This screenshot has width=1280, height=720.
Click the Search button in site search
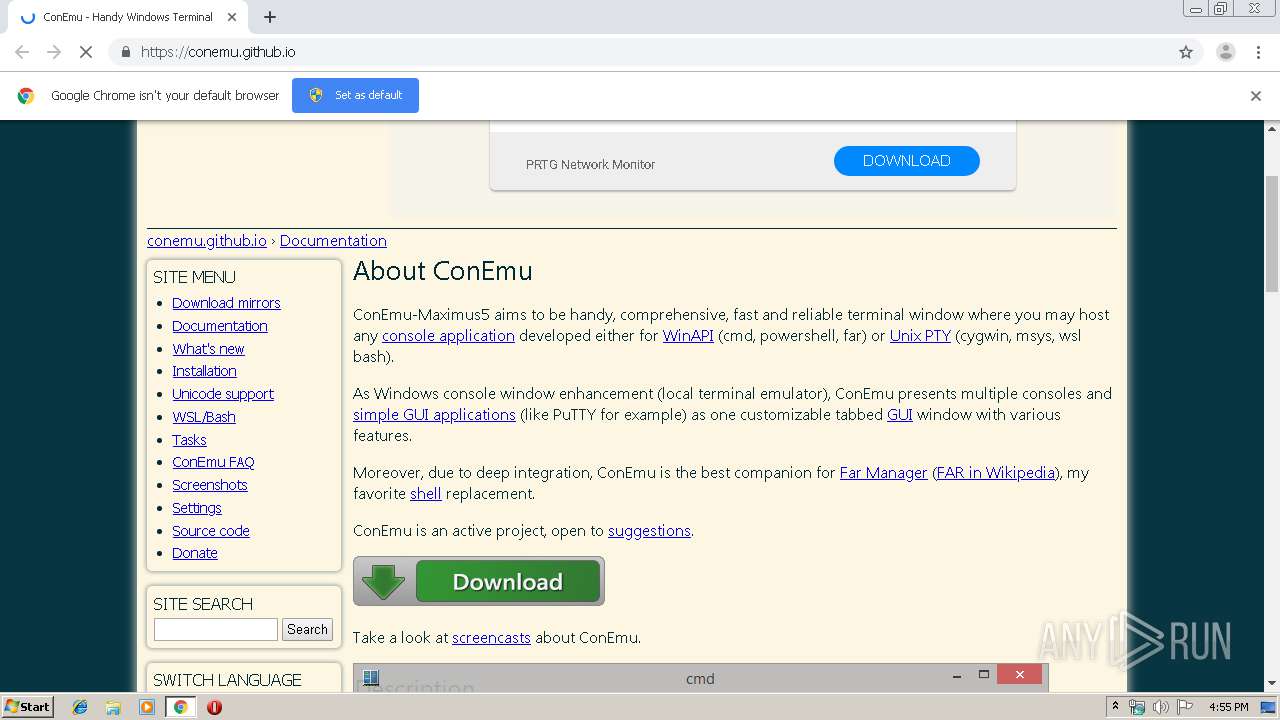pyautogui.click(x=307, y=629)
